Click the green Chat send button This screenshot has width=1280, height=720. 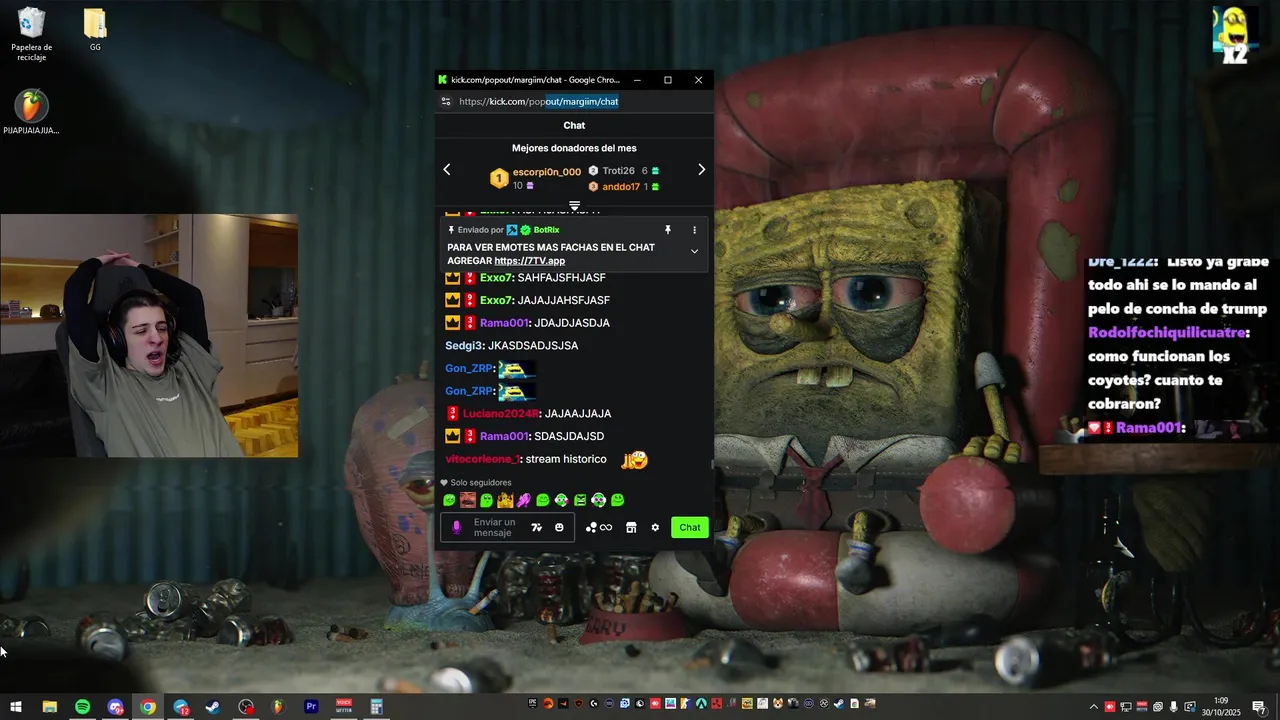pyautogui.click(x=690, y=528)
